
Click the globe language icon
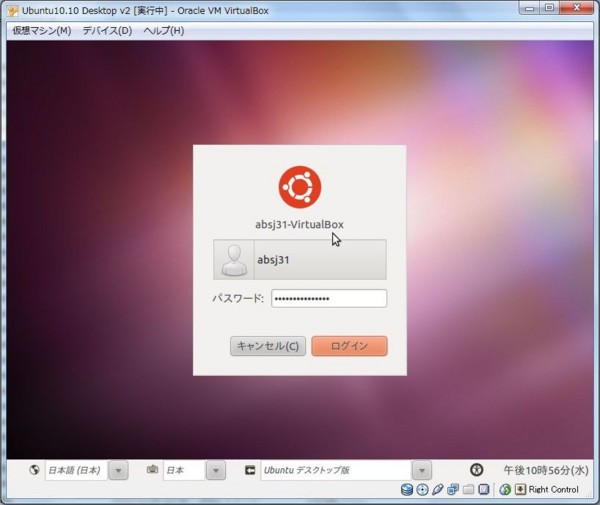(34, 469)
